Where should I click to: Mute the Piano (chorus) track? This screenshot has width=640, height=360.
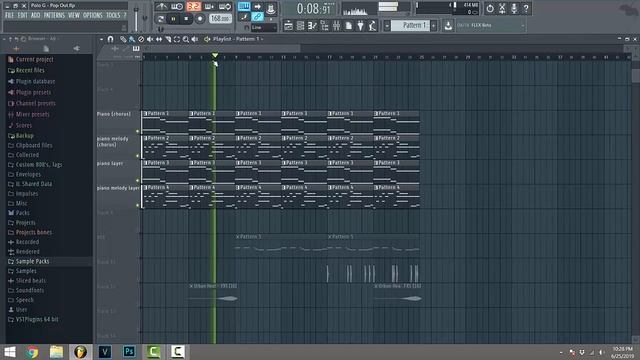pos(138,131)
